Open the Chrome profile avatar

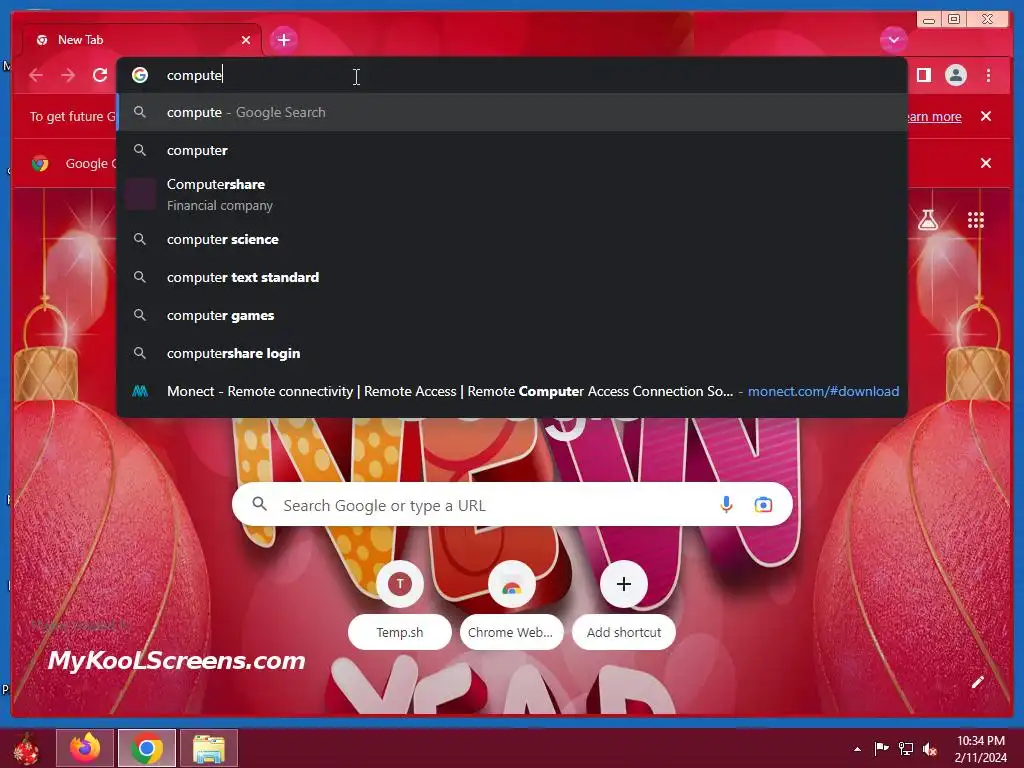point(955,75)
